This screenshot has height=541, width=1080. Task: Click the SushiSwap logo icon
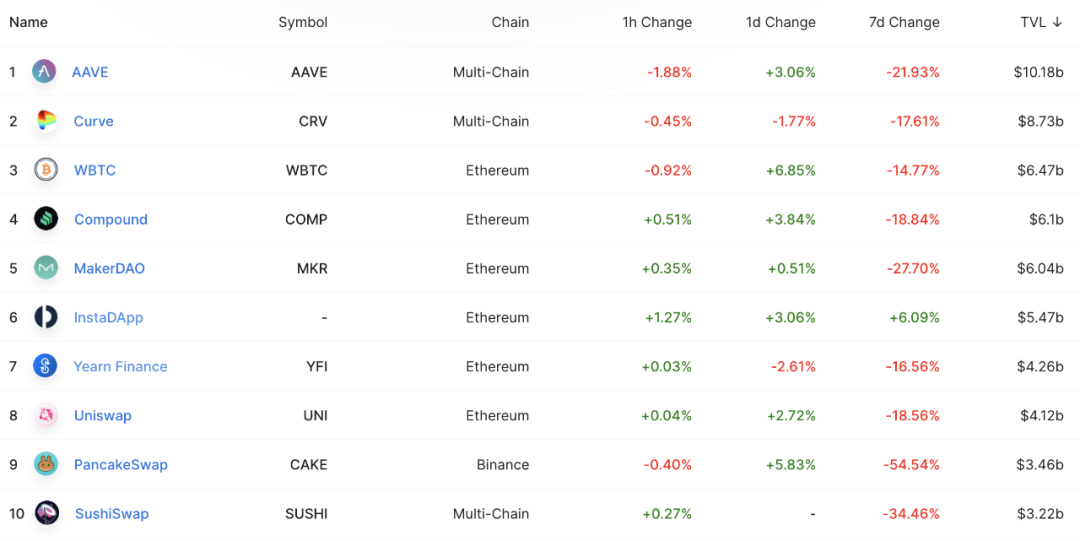tap(47, 513)
